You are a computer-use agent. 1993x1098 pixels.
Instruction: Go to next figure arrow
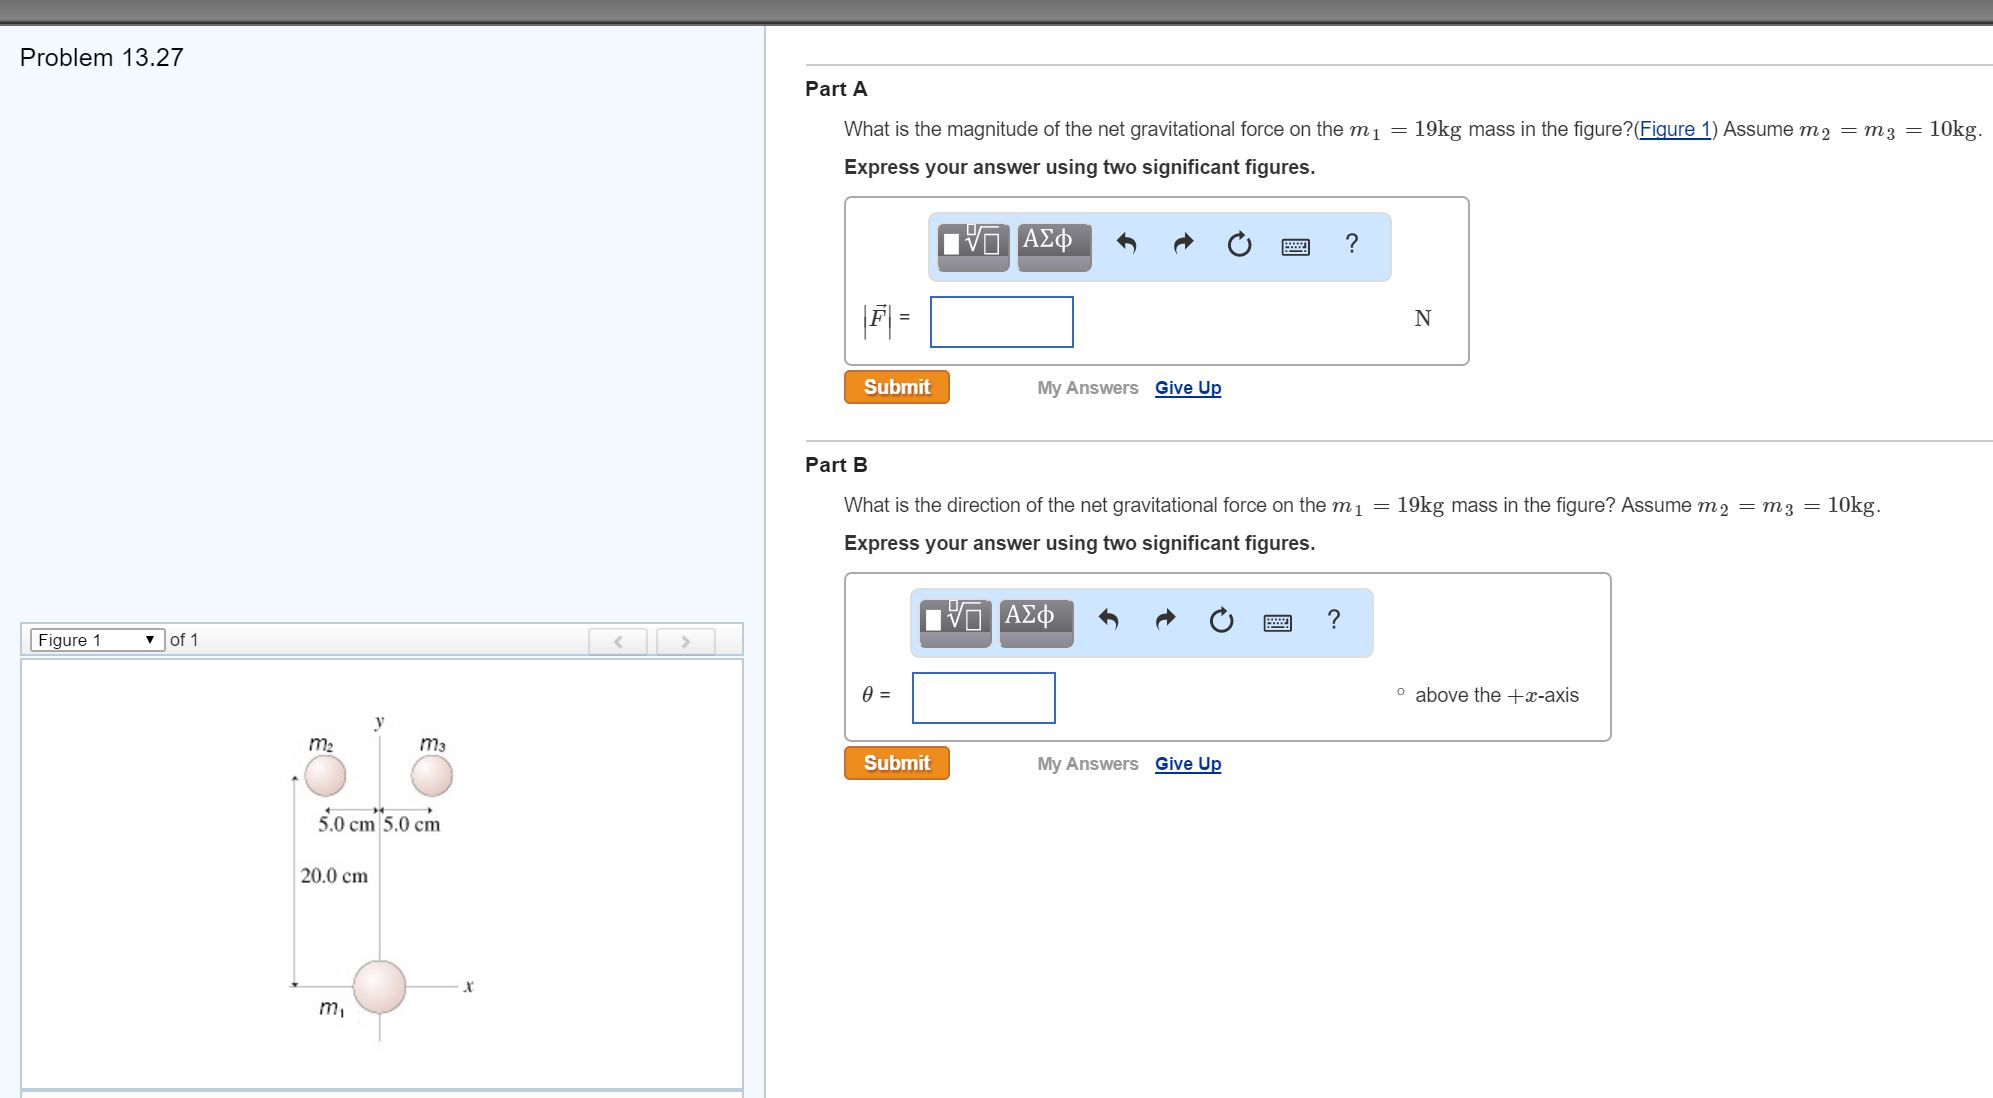pos(686,641)
